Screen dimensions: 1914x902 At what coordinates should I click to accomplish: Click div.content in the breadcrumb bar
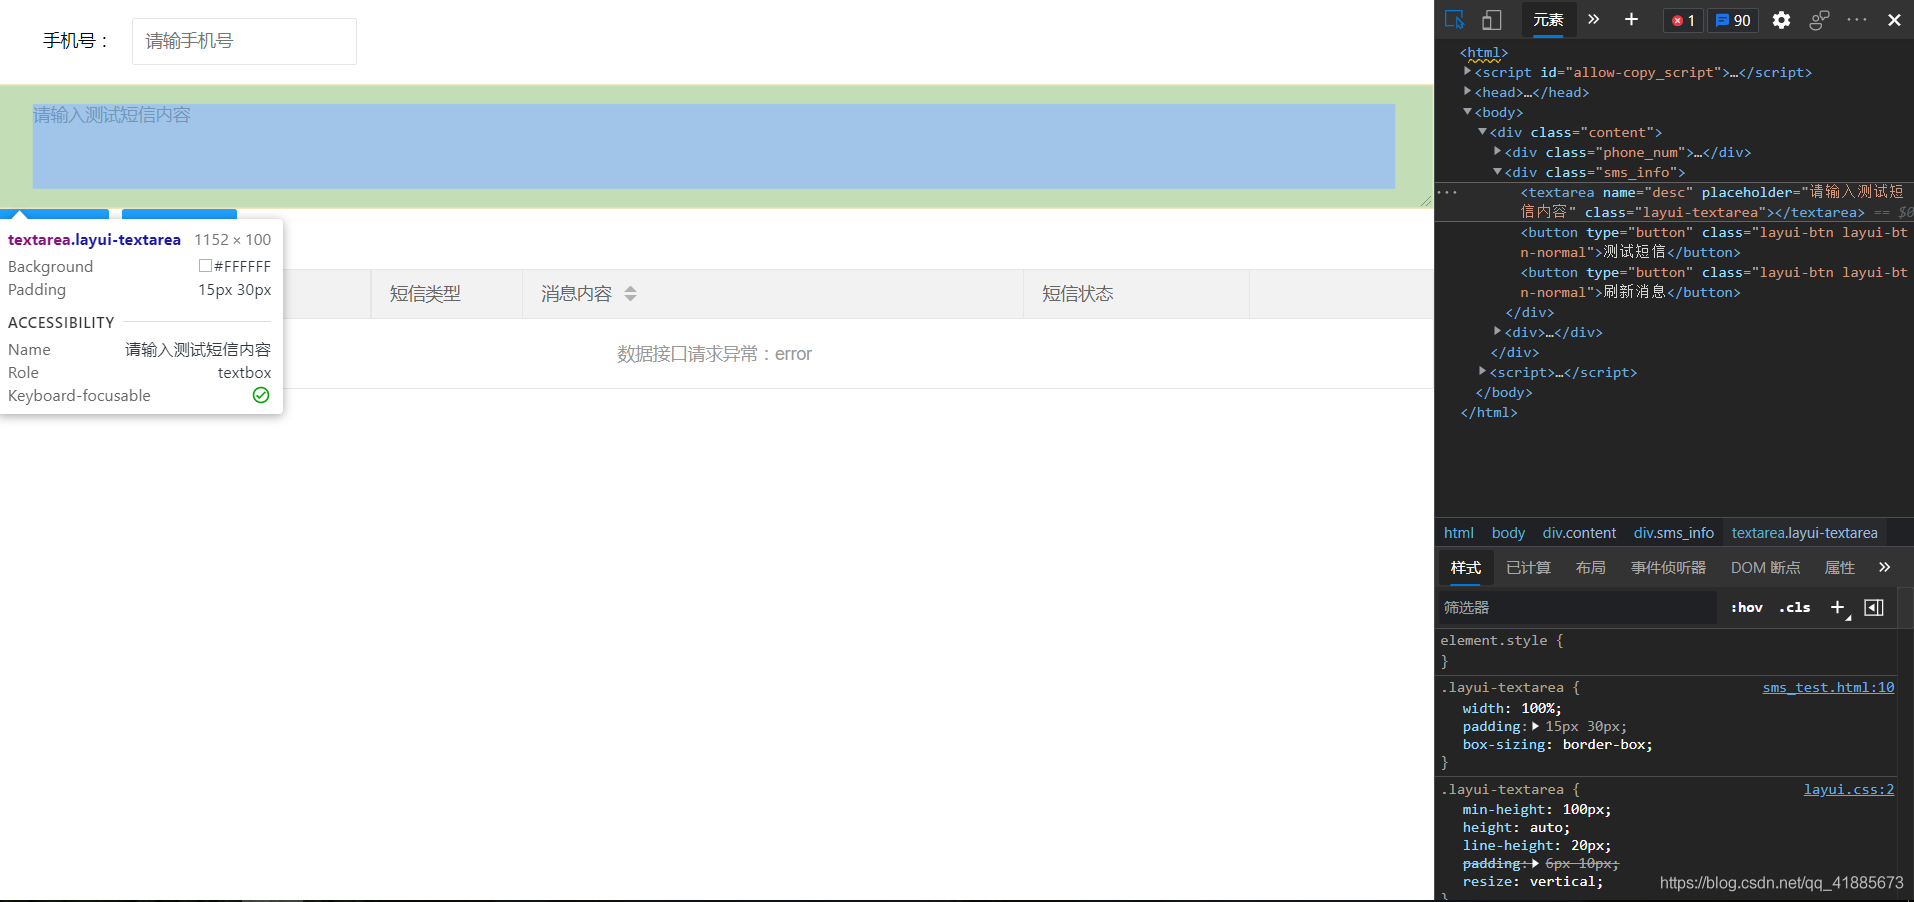pyautogui.click(x=1579, y=533)
